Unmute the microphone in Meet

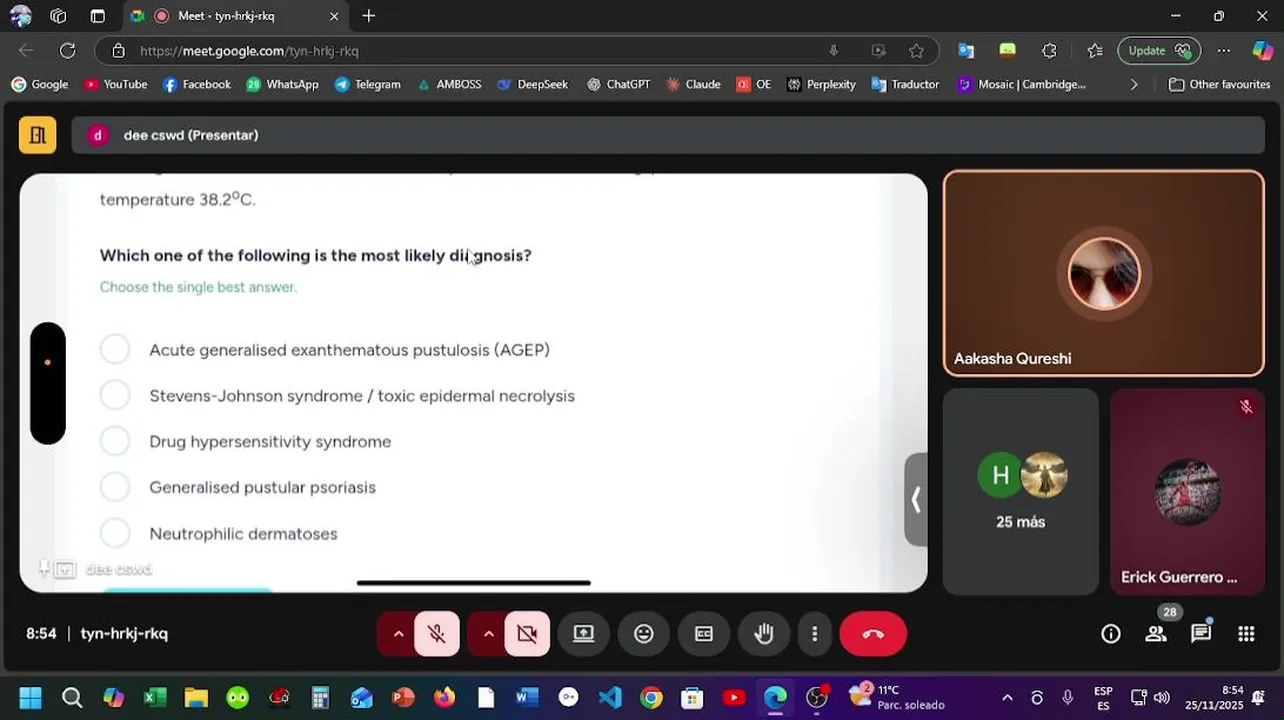pyautogui.click(x=437, y=634)
